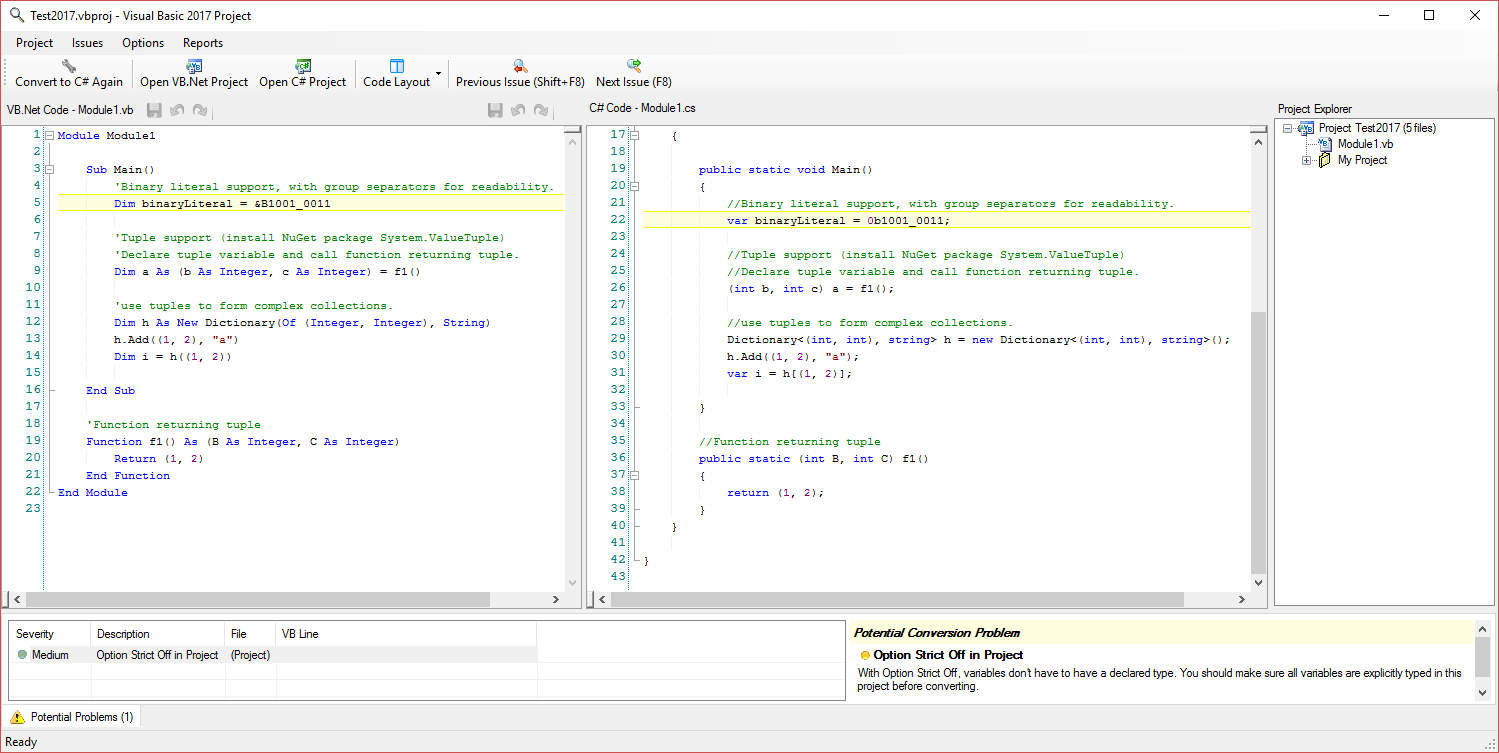Click the orange dot beside Option Strict Off heading
The image size is (1499, 753).
[x=865, y=655]
